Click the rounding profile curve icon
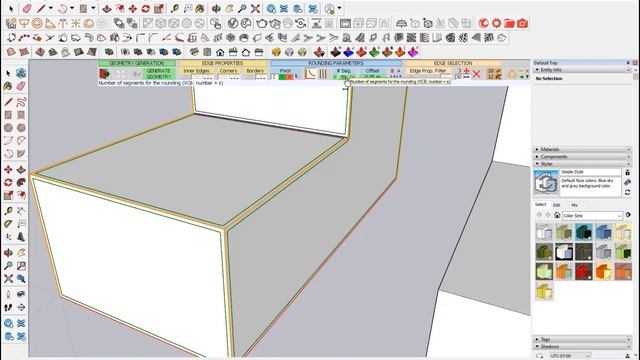Screen dimensions: 640x360 (x=311, y=74)
